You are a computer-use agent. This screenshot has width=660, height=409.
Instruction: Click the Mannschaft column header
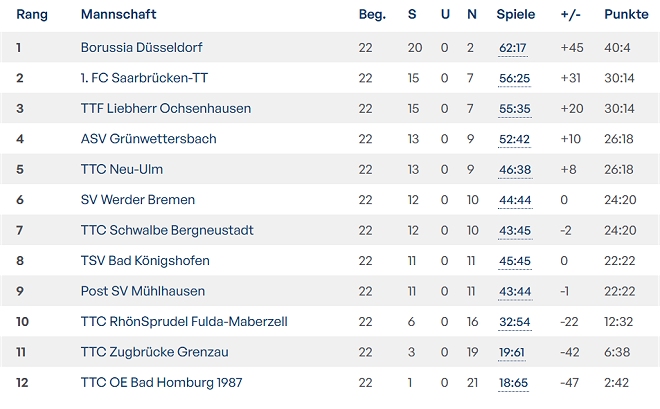point(118,15)
